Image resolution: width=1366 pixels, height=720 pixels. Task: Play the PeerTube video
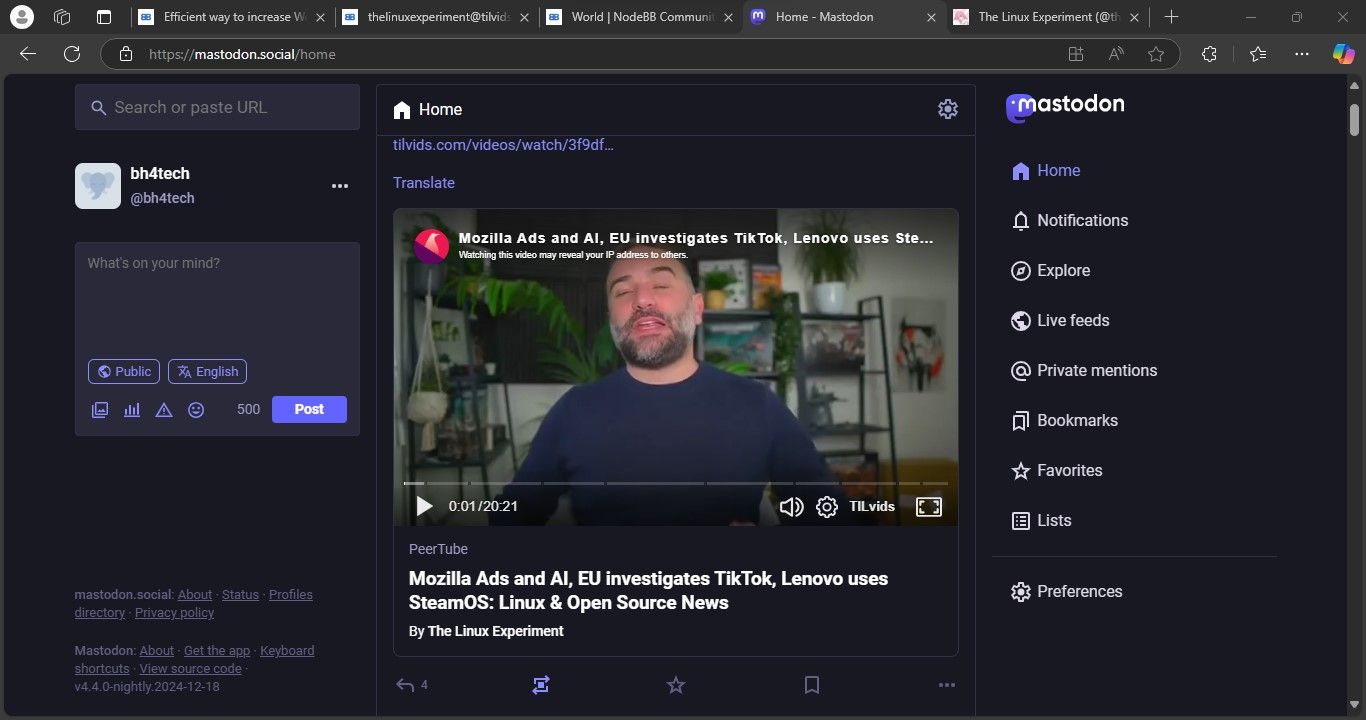point(424,507)
